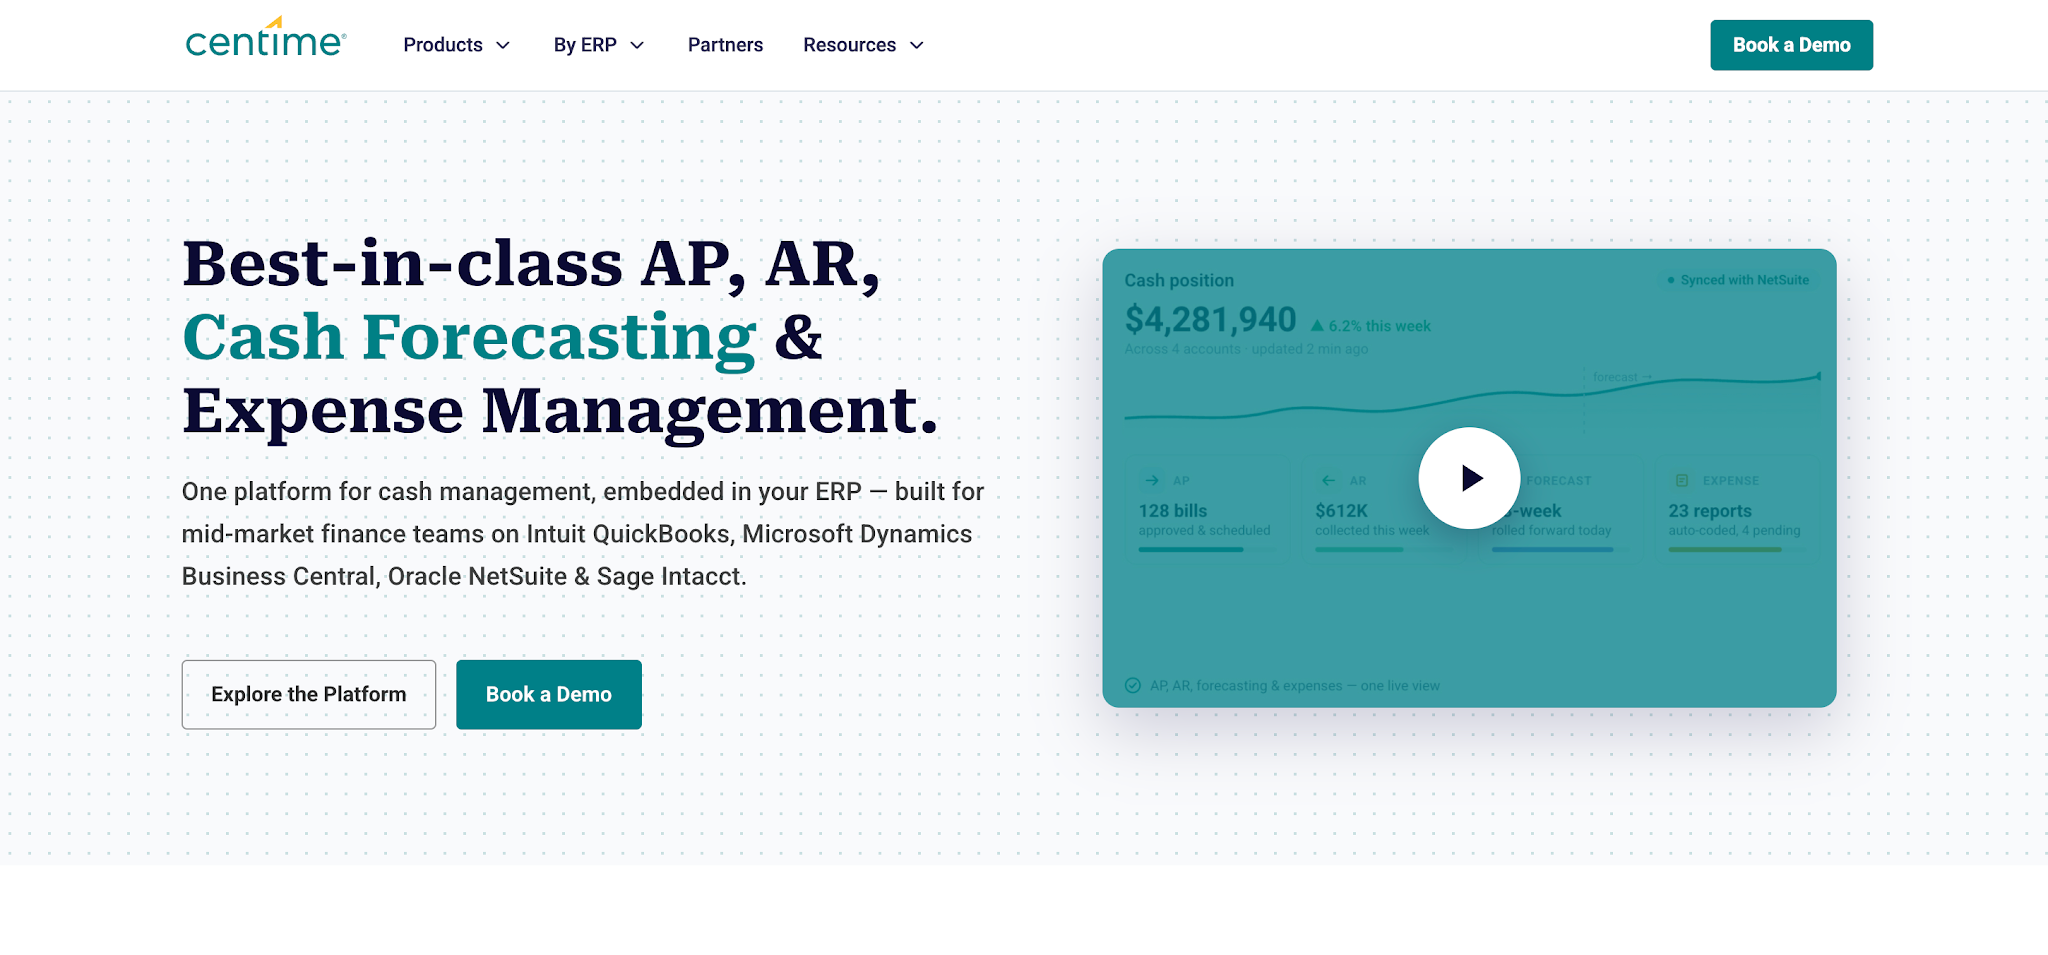This screenshot has height=955, width=2048.
Task: Click the green up-triangle beside 6.2% this week
Action: [x=1317, y=326]
